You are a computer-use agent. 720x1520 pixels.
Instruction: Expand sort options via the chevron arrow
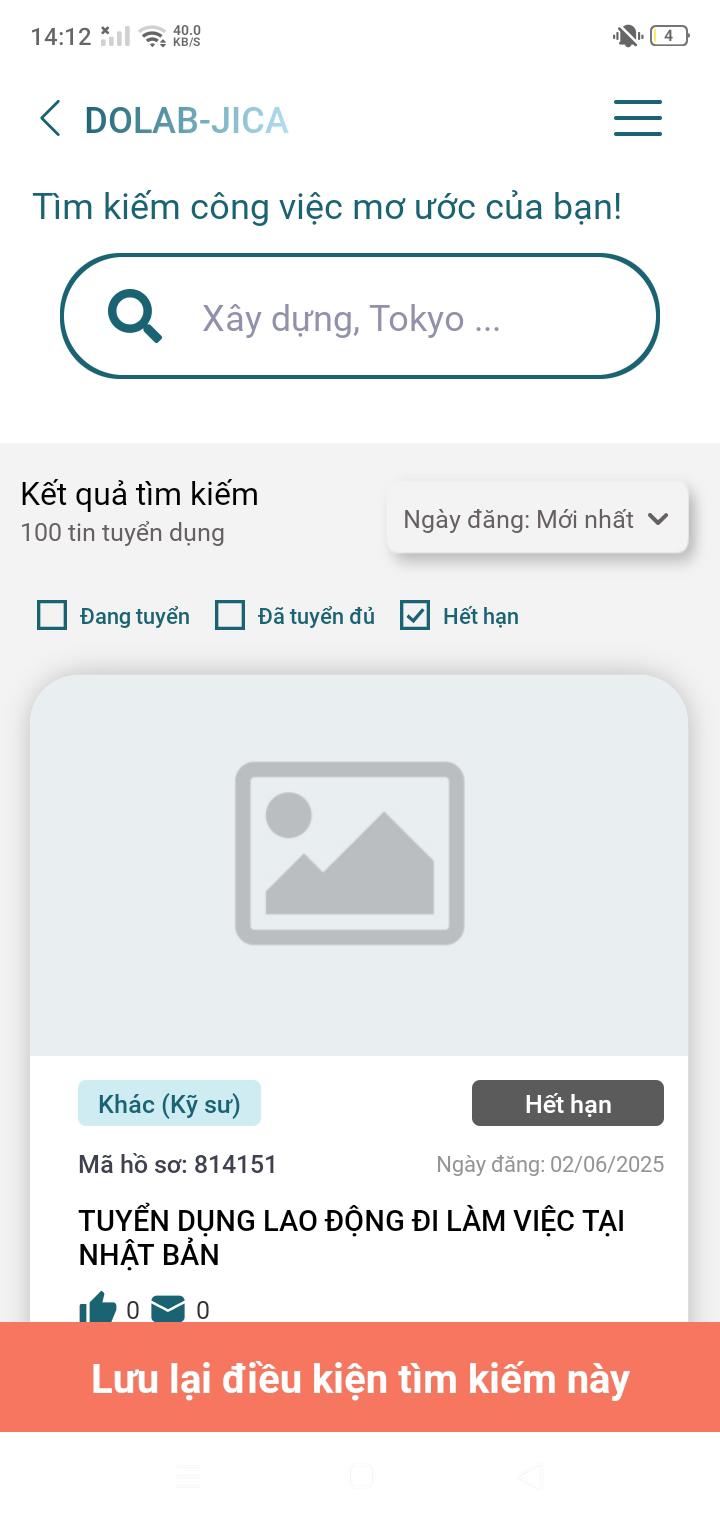coord(657,519)
